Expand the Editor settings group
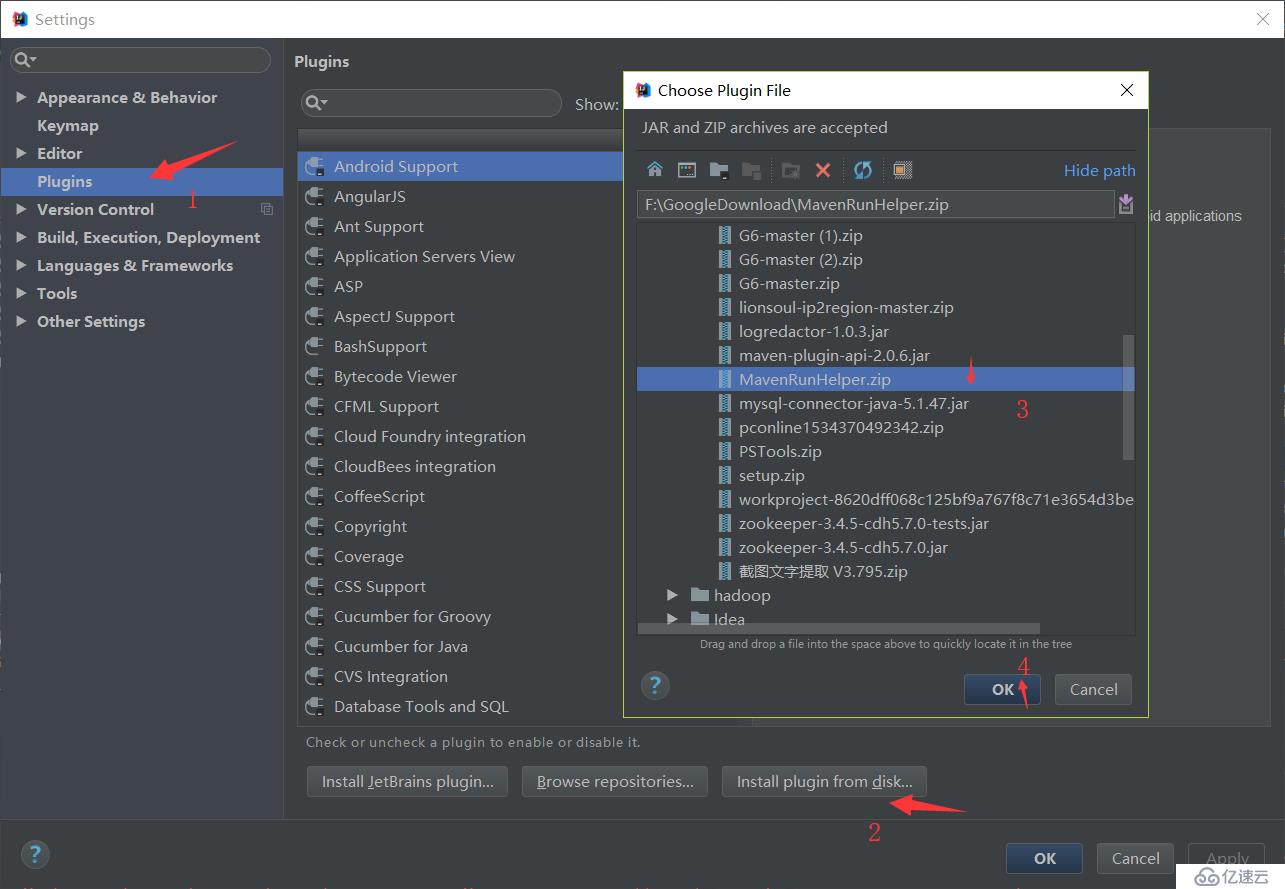This screenshot has height=889, width=1285. click(21, 153)
